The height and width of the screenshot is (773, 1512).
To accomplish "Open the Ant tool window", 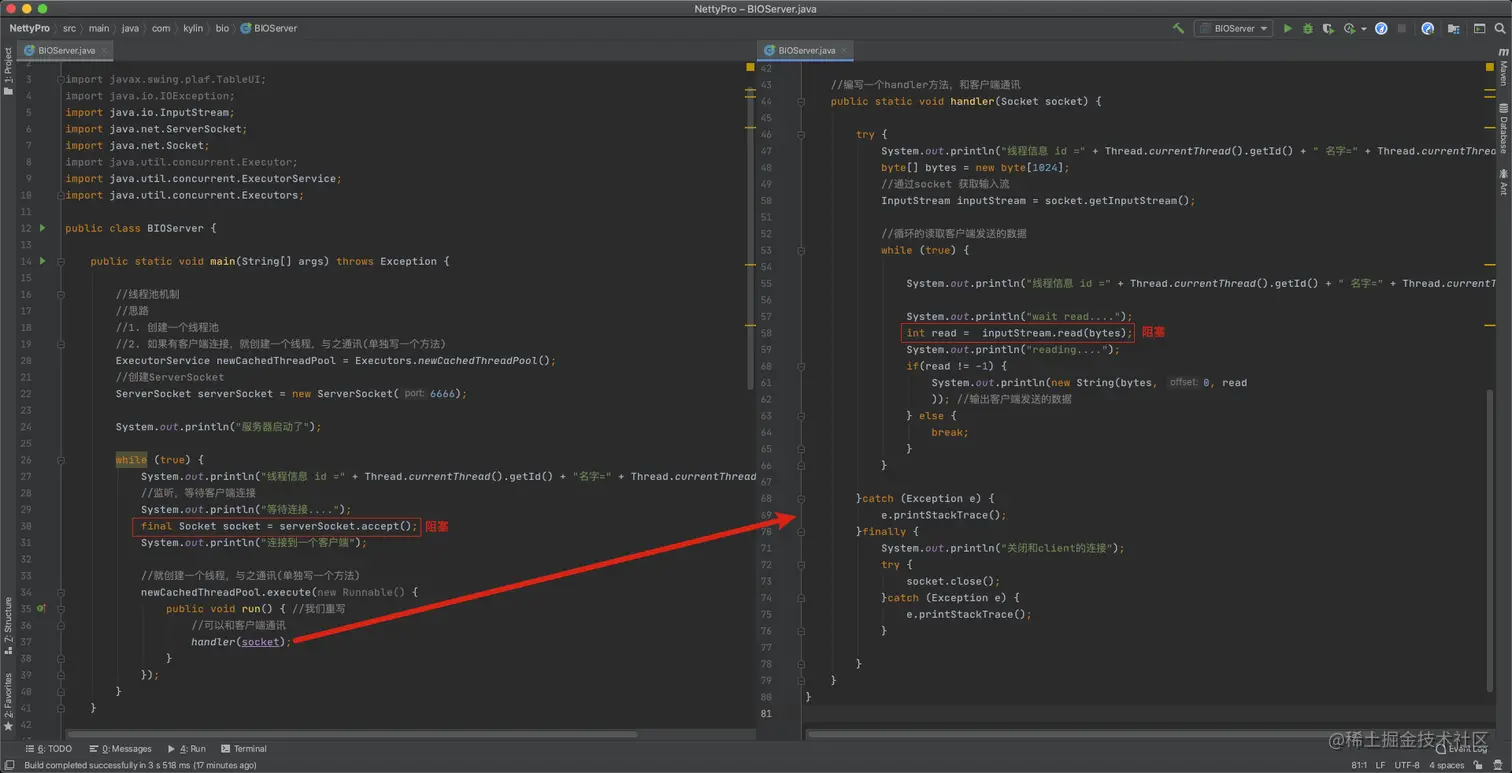I will pos(1503,182).
